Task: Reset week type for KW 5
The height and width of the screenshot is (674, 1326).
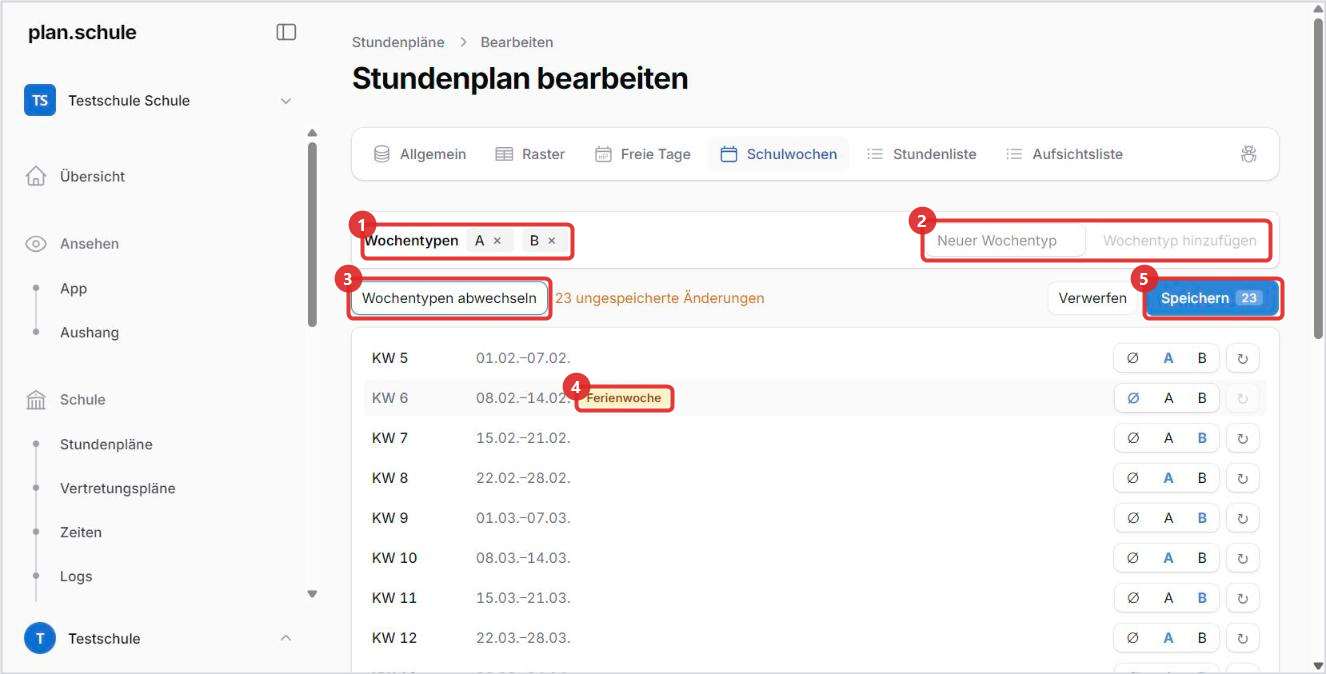Action: (1243, 358)
